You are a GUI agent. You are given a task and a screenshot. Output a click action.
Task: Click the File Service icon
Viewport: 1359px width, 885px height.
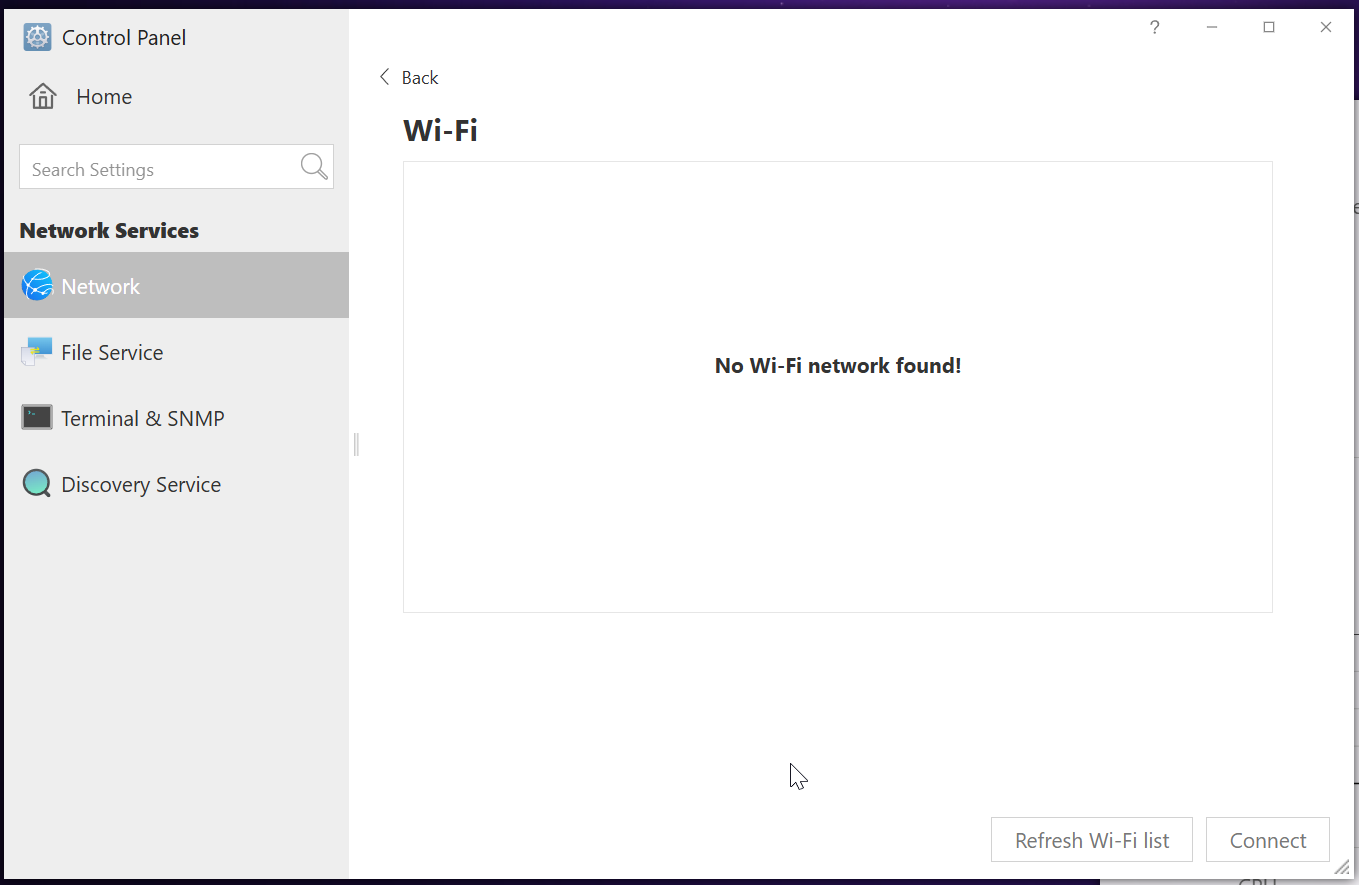point(37,352)
